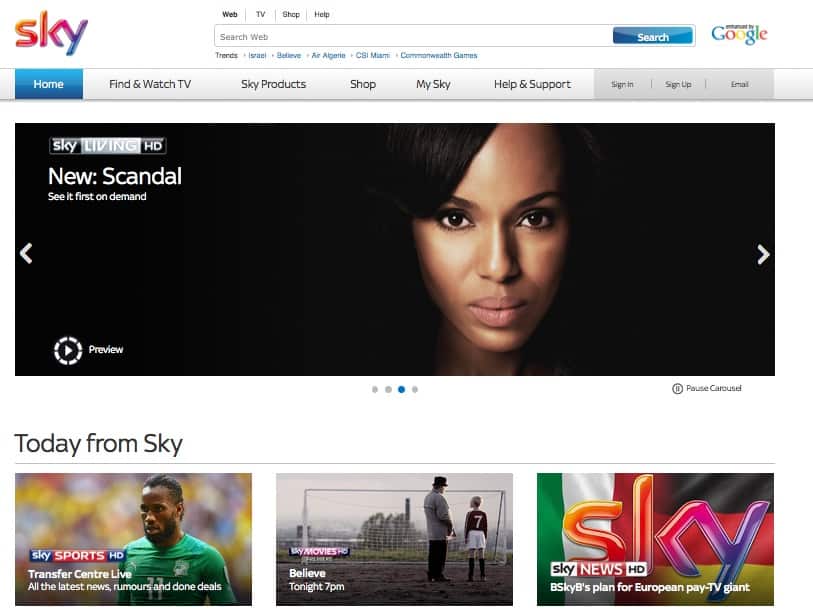The width and height of the screenshot is (813, 615).
Task: Click the blue Search button
Action: click(653, 37)
